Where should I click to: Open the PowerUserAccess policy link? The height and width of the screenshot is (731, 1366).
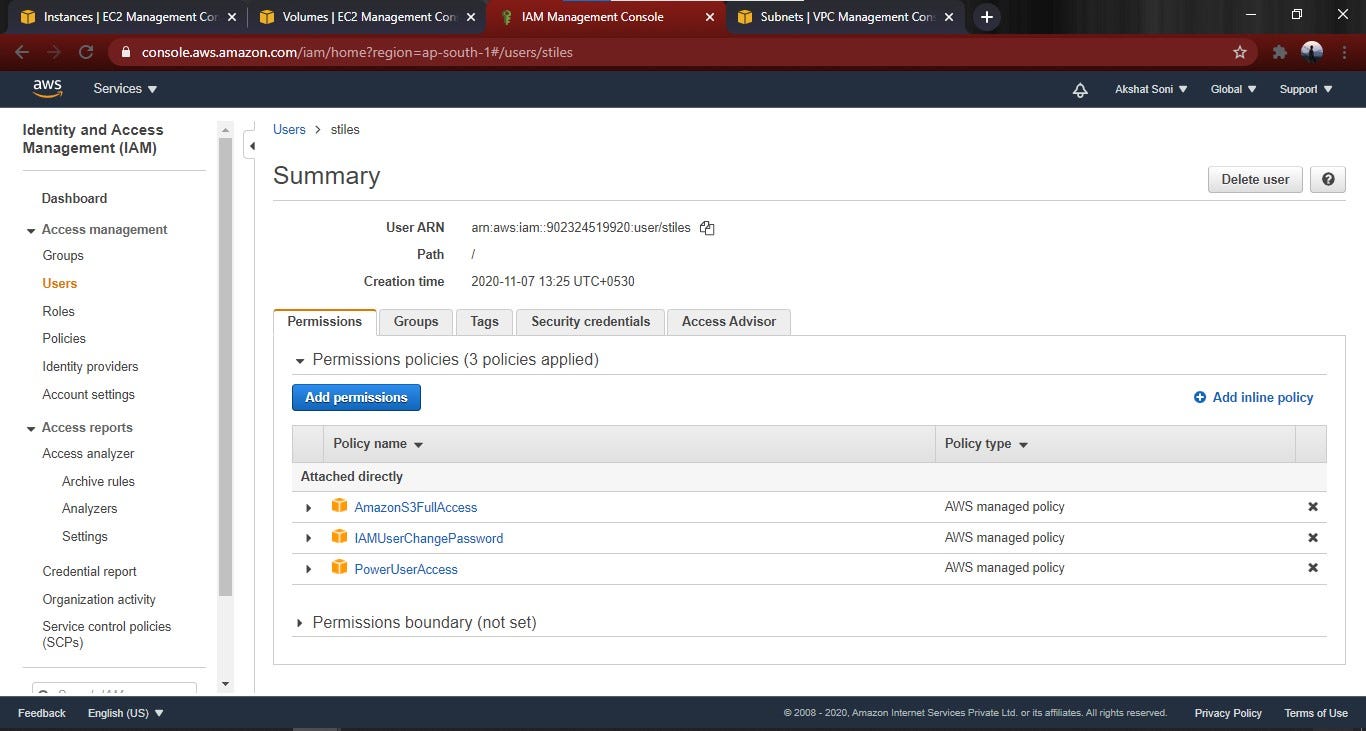(406, 570)
